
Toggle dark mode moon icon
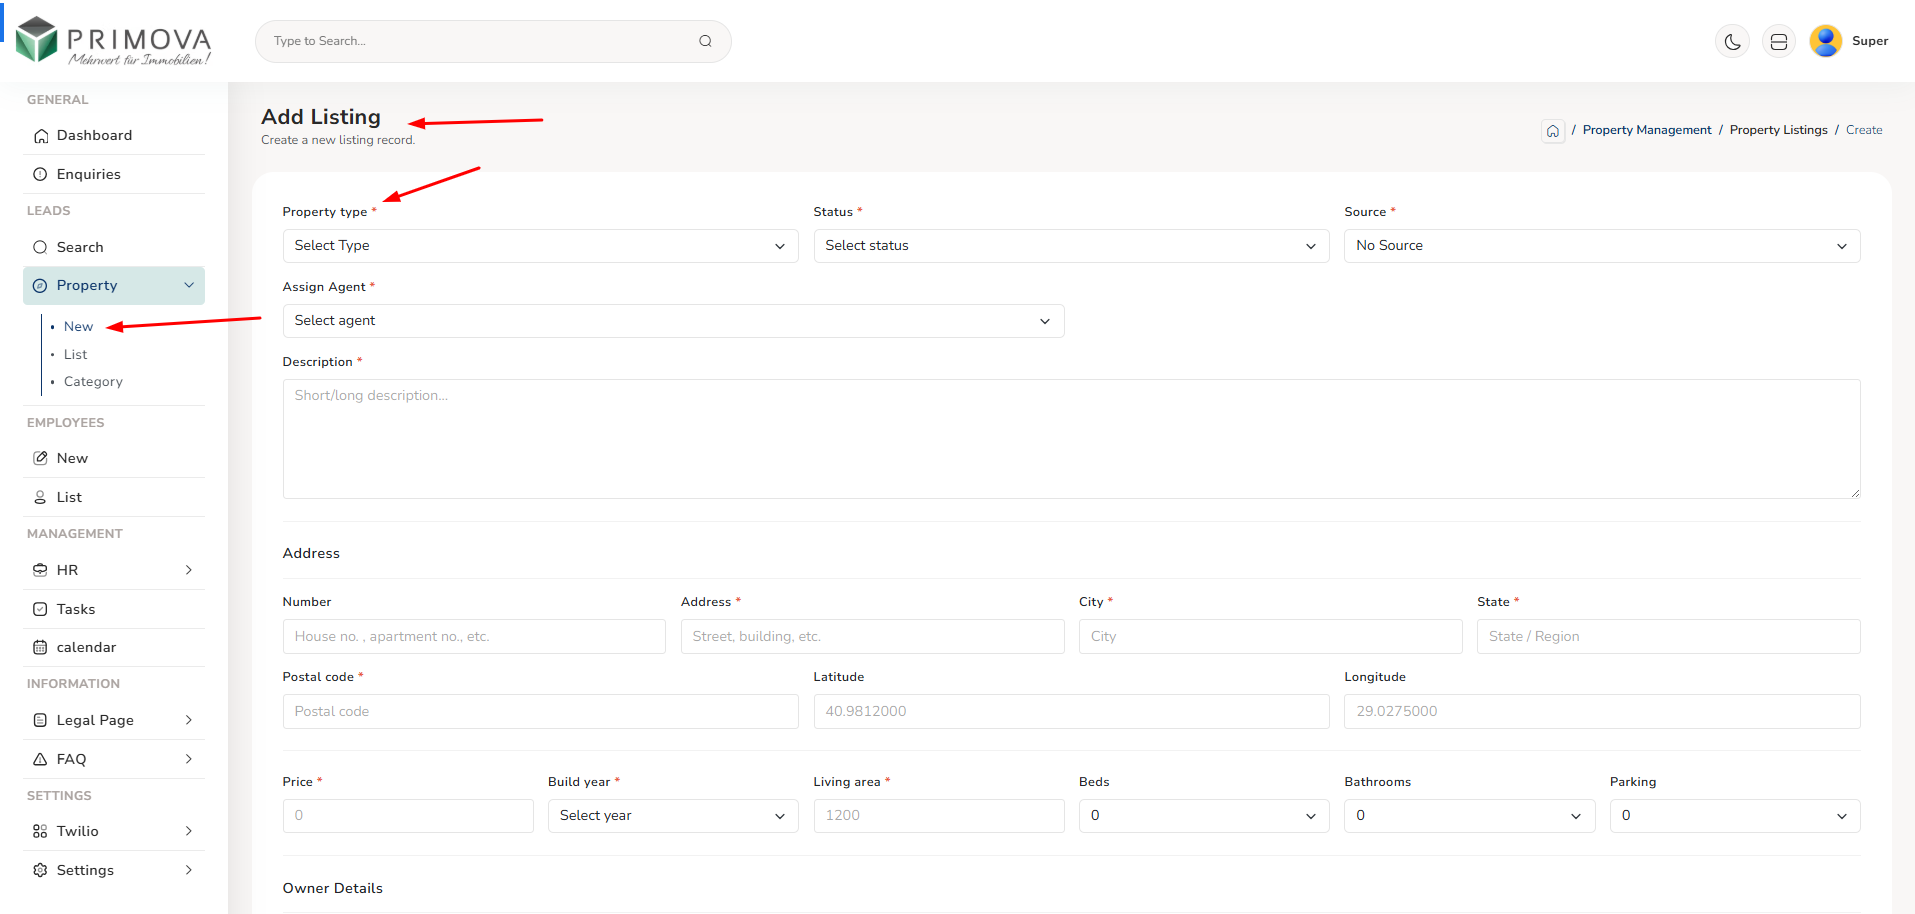click(1732, 42)
